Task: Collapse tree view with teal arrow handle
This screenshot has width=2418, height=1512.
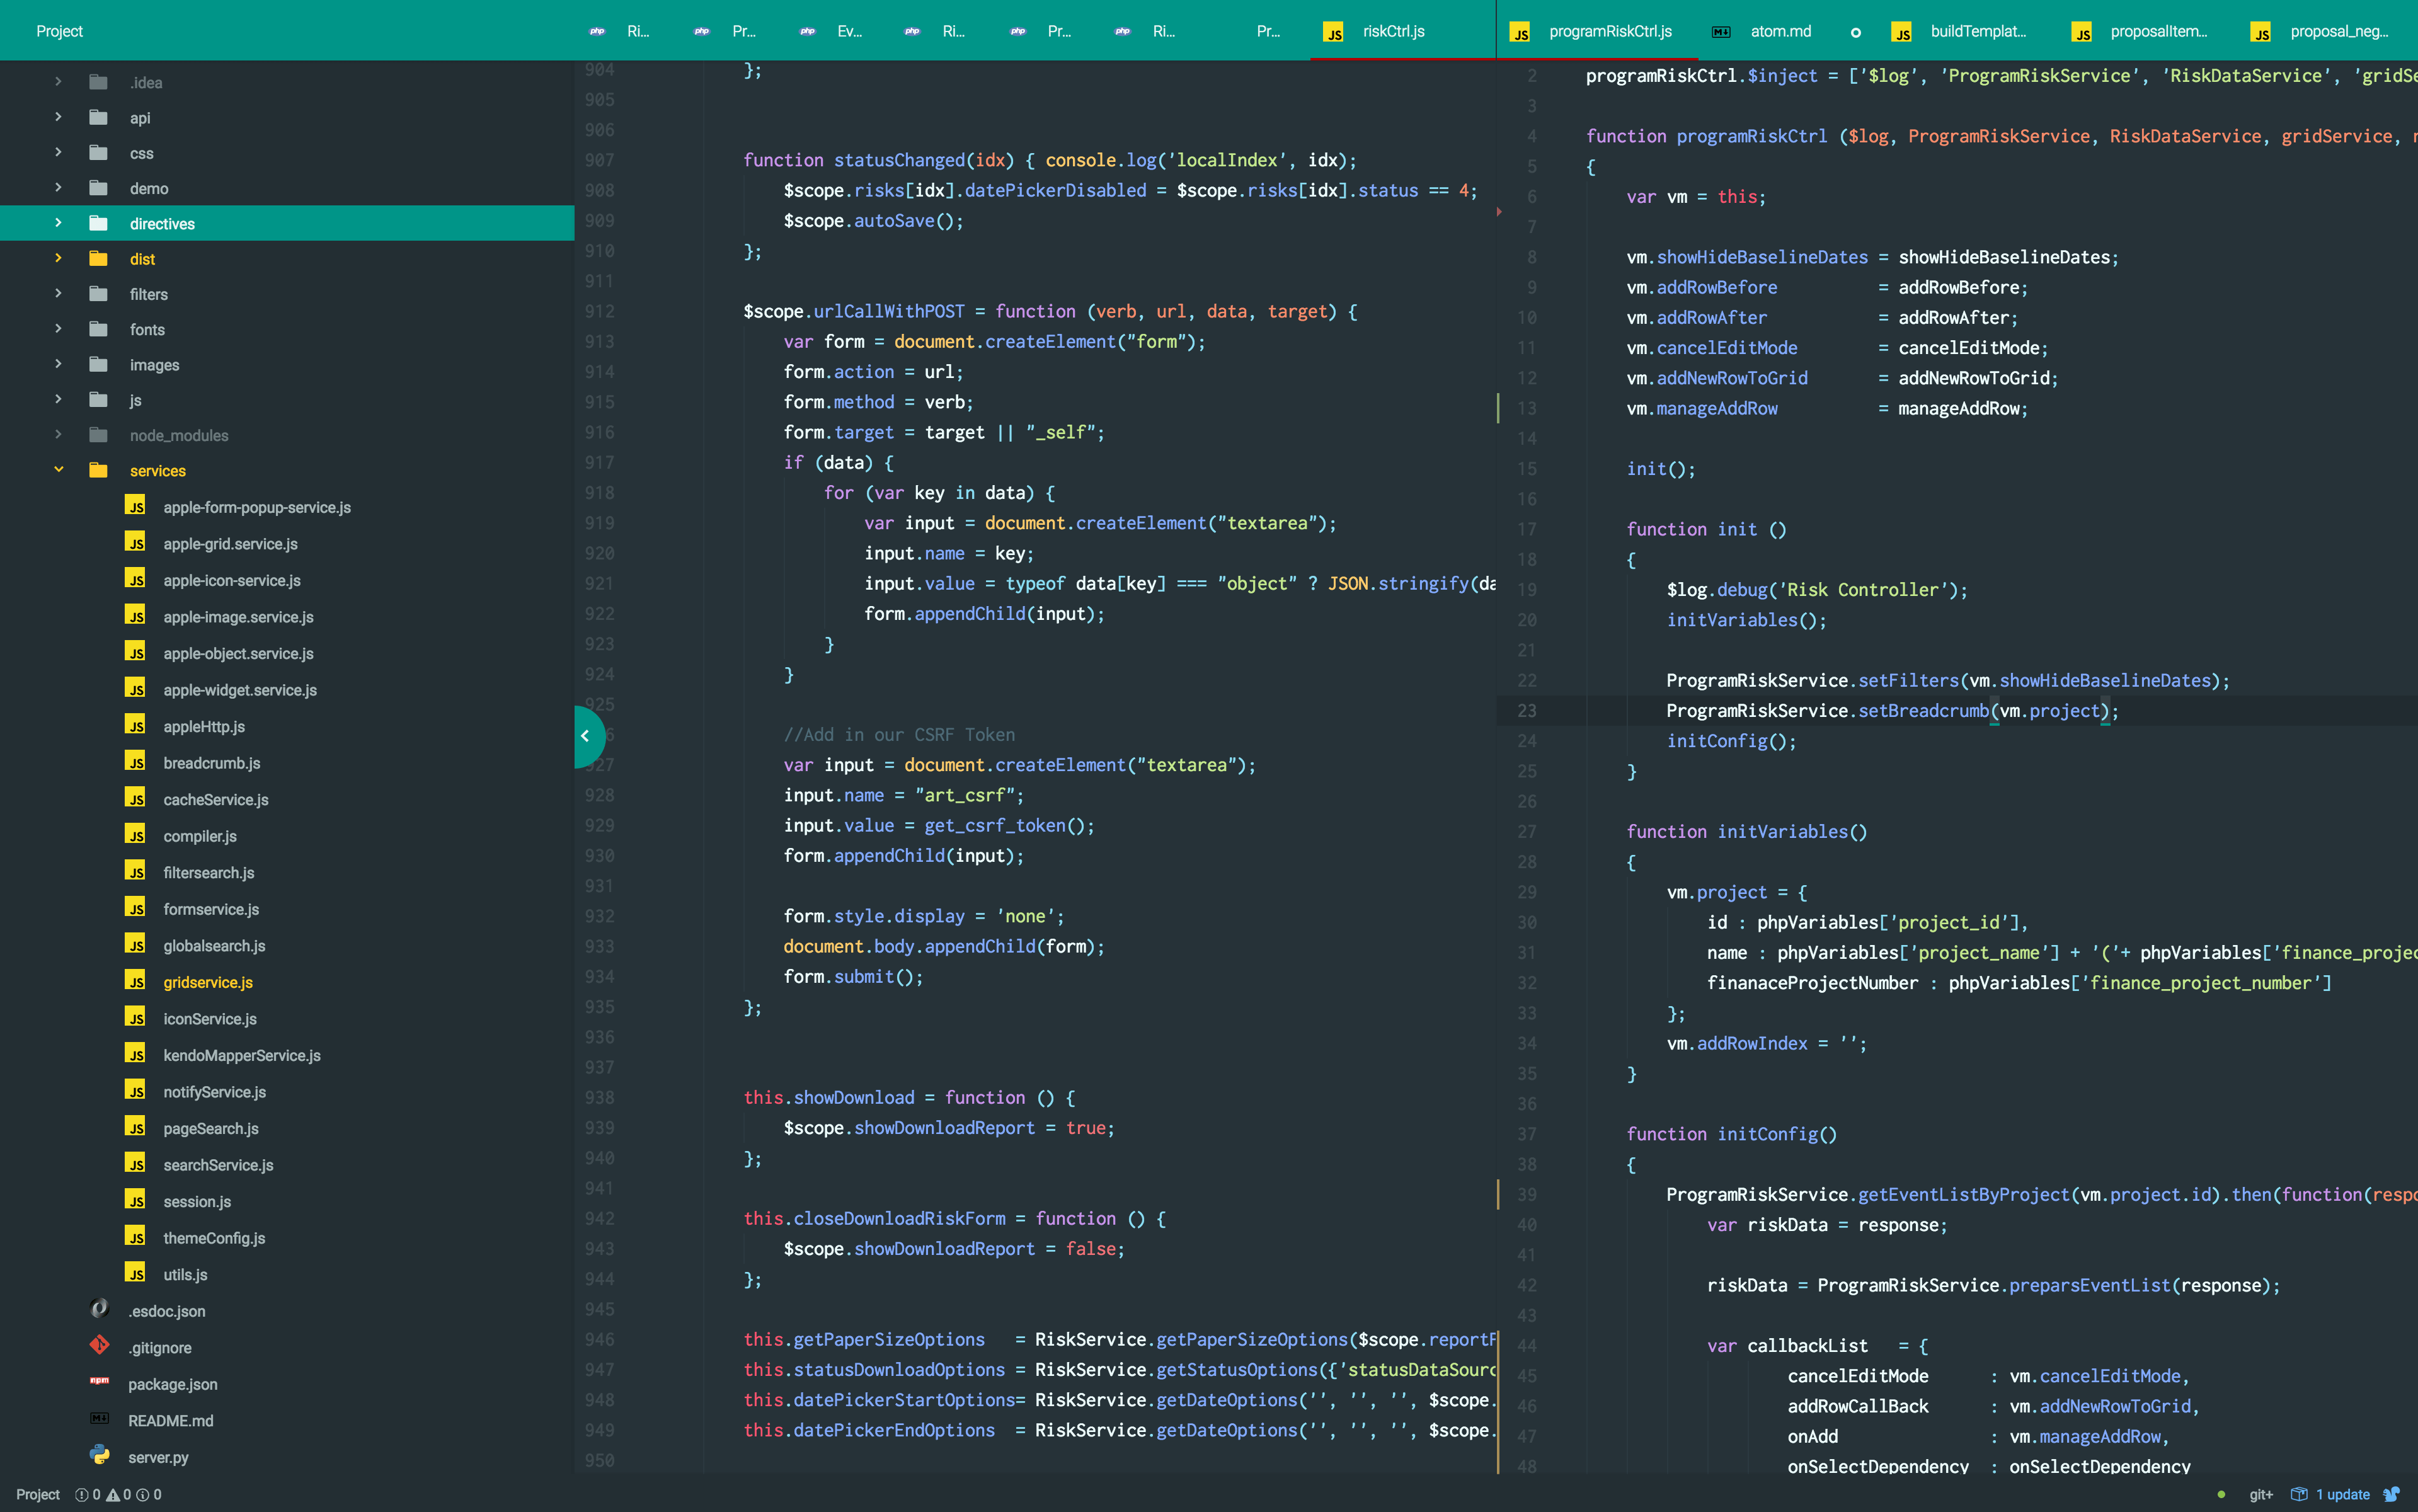Action: pyautogui.click(x=588, y=736)
